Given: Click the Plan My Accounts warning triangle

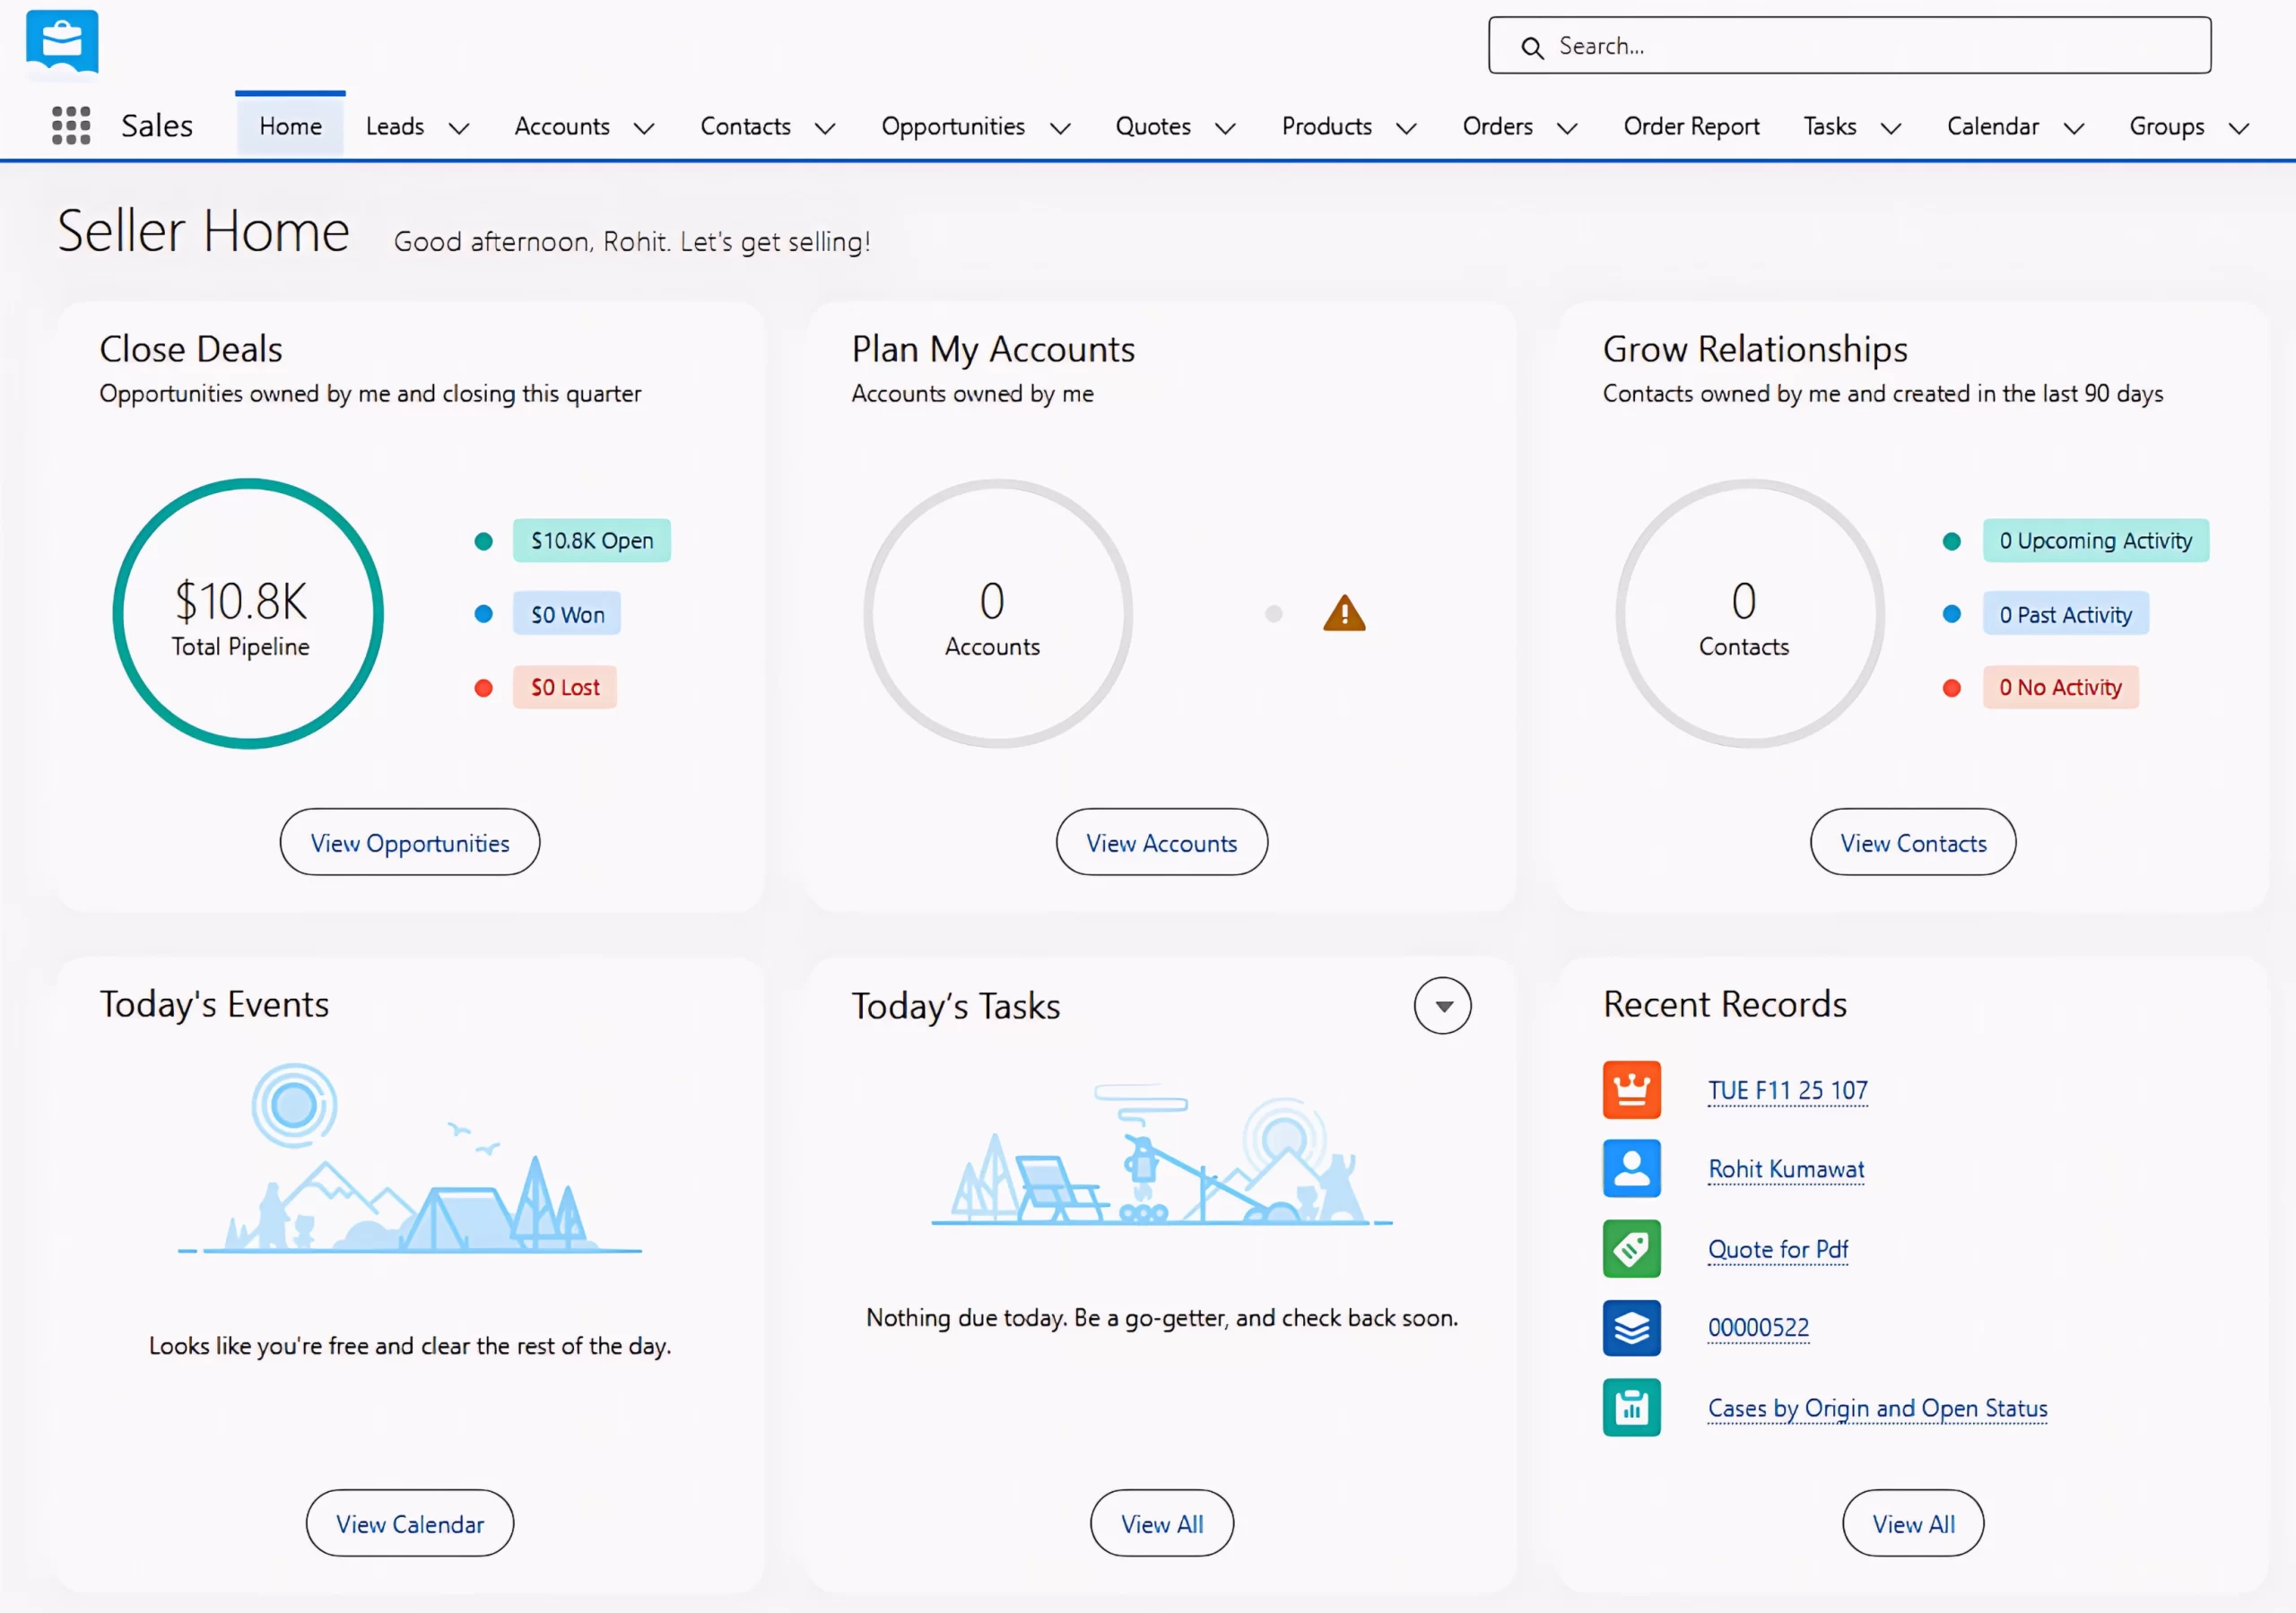Looking at the screenshot, I should coord(1344,613).
